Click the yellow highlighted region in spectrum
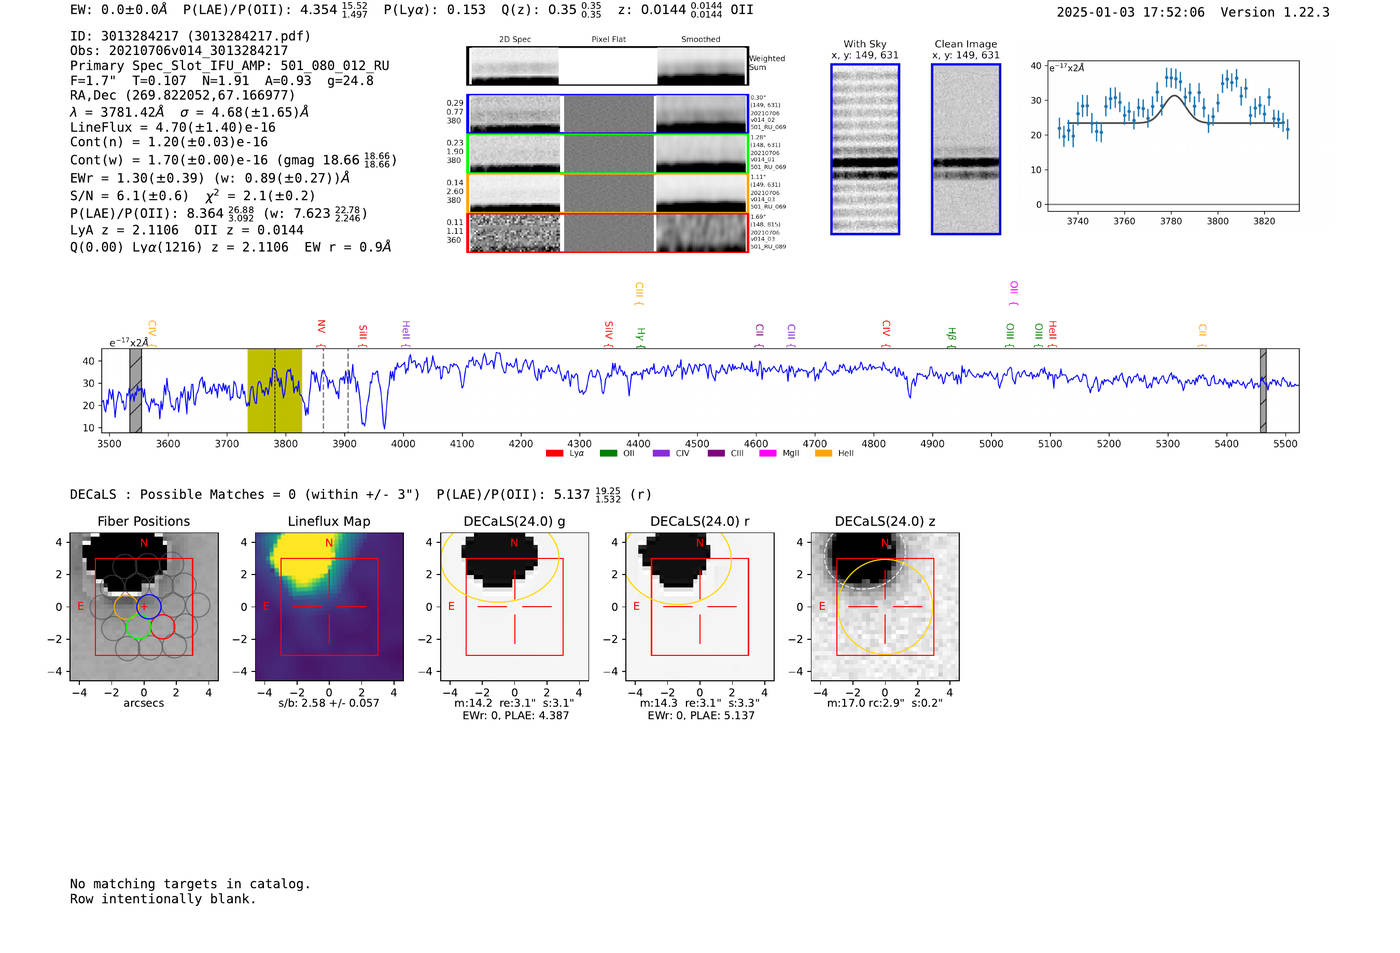This screenshot has height=953, width=1400. click(275, 390)
